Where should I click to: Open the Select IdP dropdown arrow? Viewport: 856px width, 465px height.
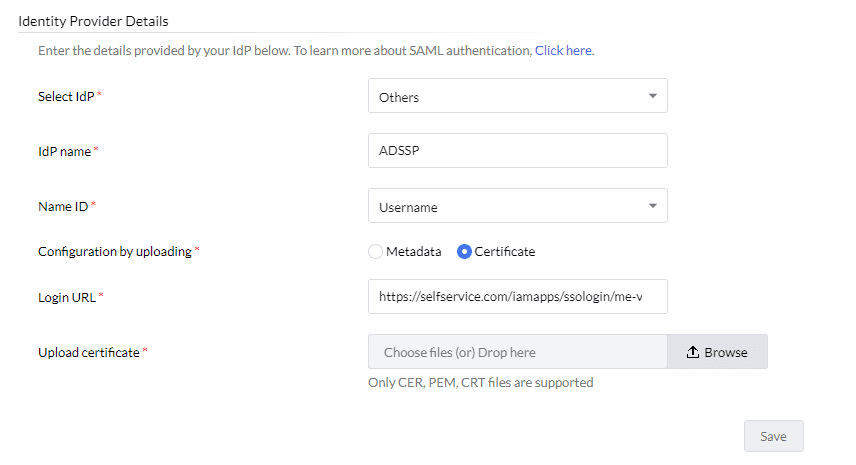pyautogui.click(x=652, y=97)
